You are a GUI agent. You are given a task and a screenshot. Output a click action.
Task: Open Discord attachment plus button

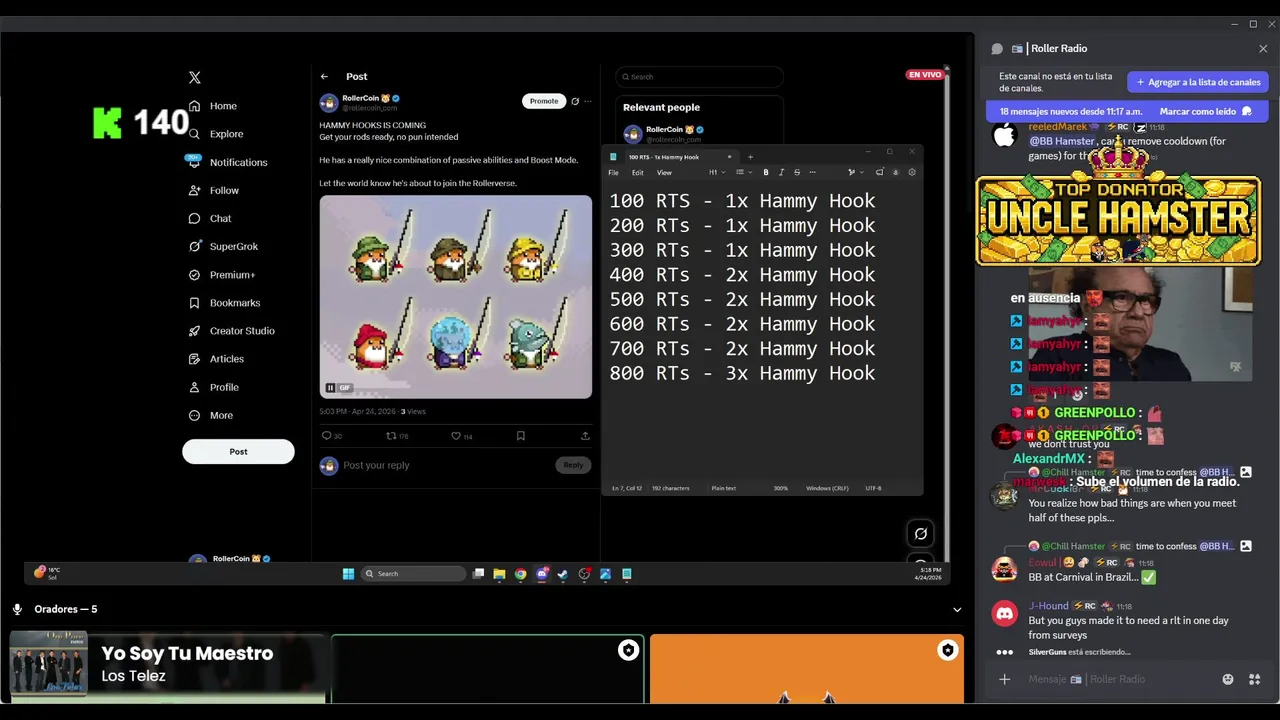point(1004,679)
